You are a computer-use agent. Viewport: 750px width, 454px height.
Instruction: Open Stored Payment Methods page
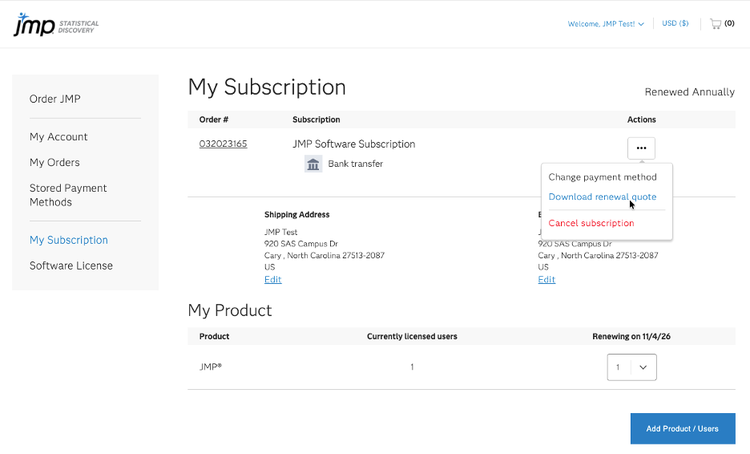point(68,195)
